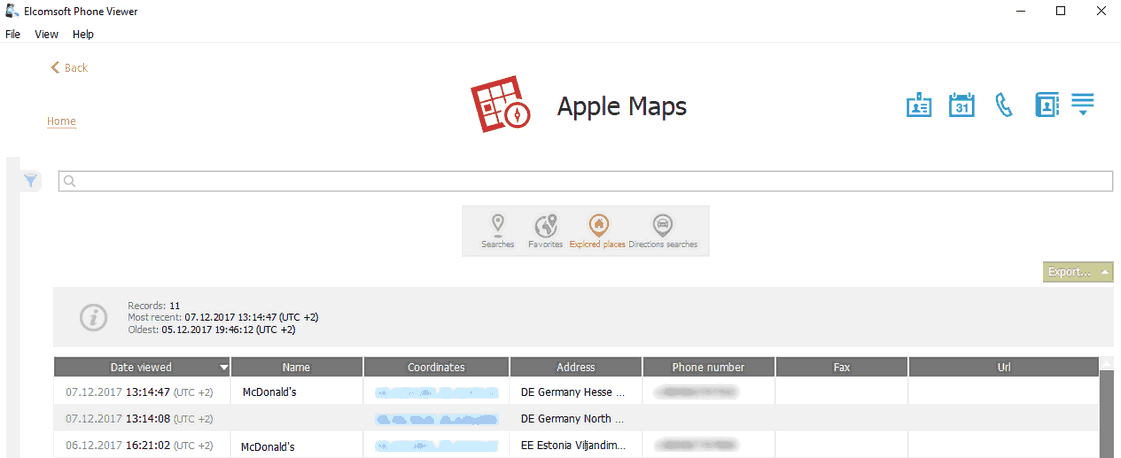
Task: Open the Contacts address book icon
Action: 1046,105
